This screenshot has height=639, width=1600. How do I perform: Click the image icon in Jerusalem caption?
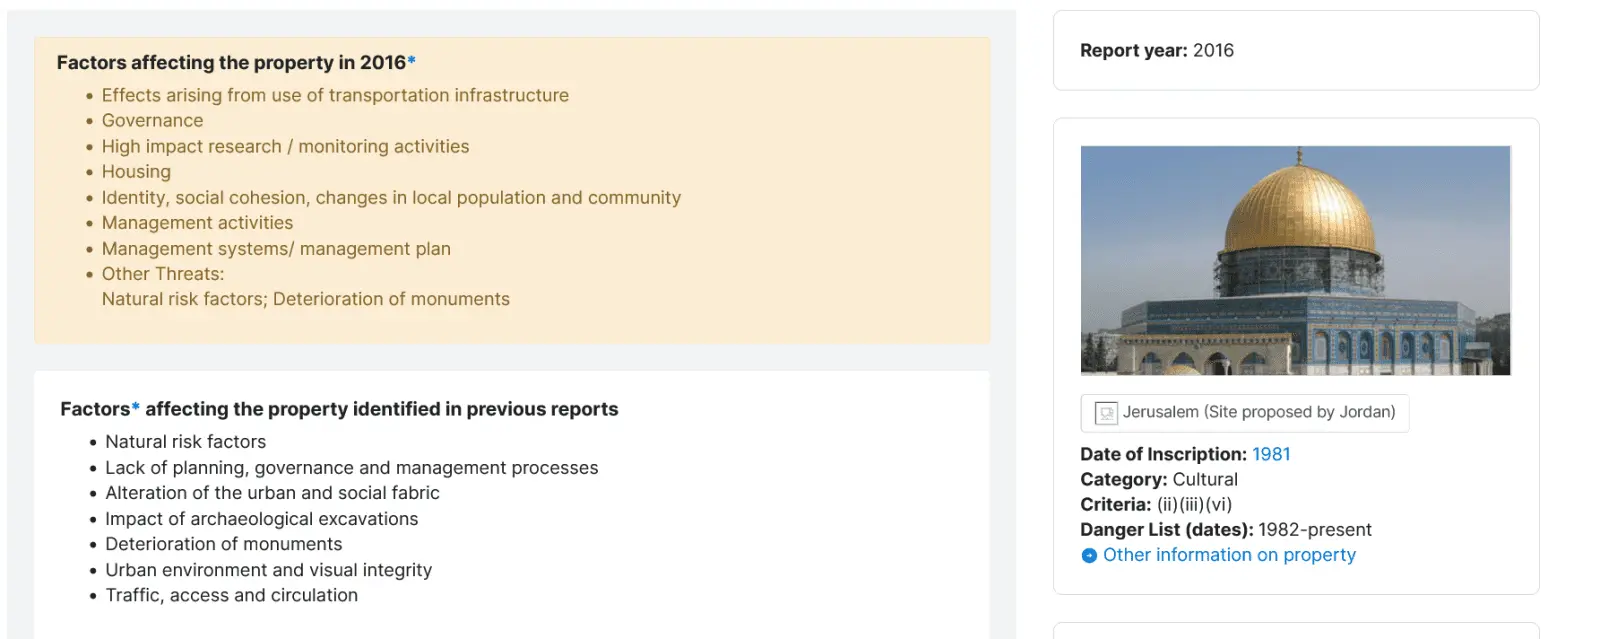pos(1106,413)
